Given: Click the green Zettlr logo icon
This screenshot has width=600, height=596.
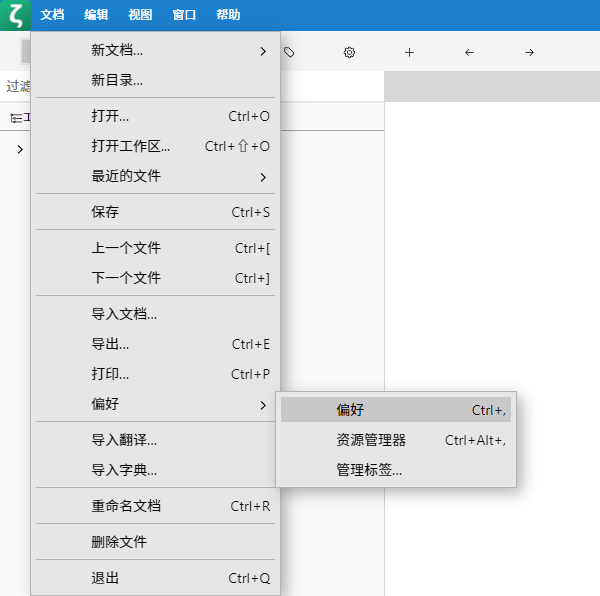Looking at the screenshot, I should click(x=15, y=15).
